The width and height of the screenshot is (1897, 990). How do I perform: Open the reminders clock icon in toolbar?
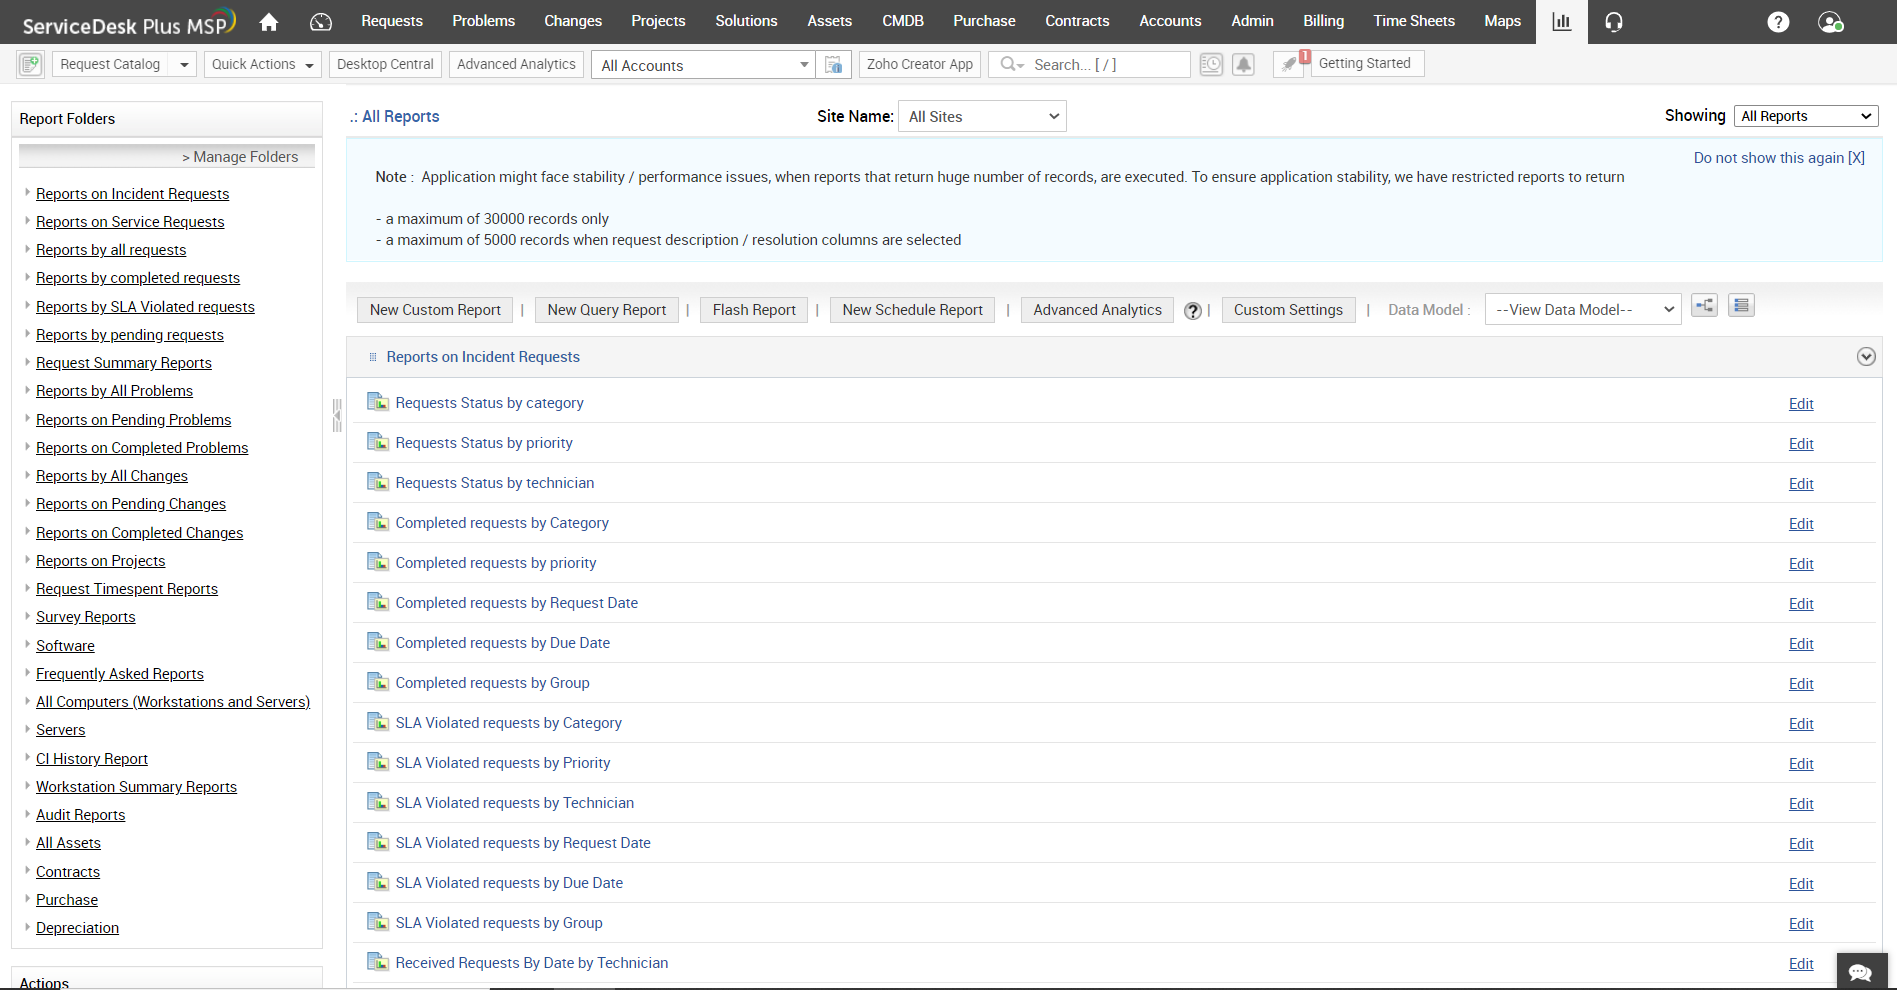click(1211, 63)
